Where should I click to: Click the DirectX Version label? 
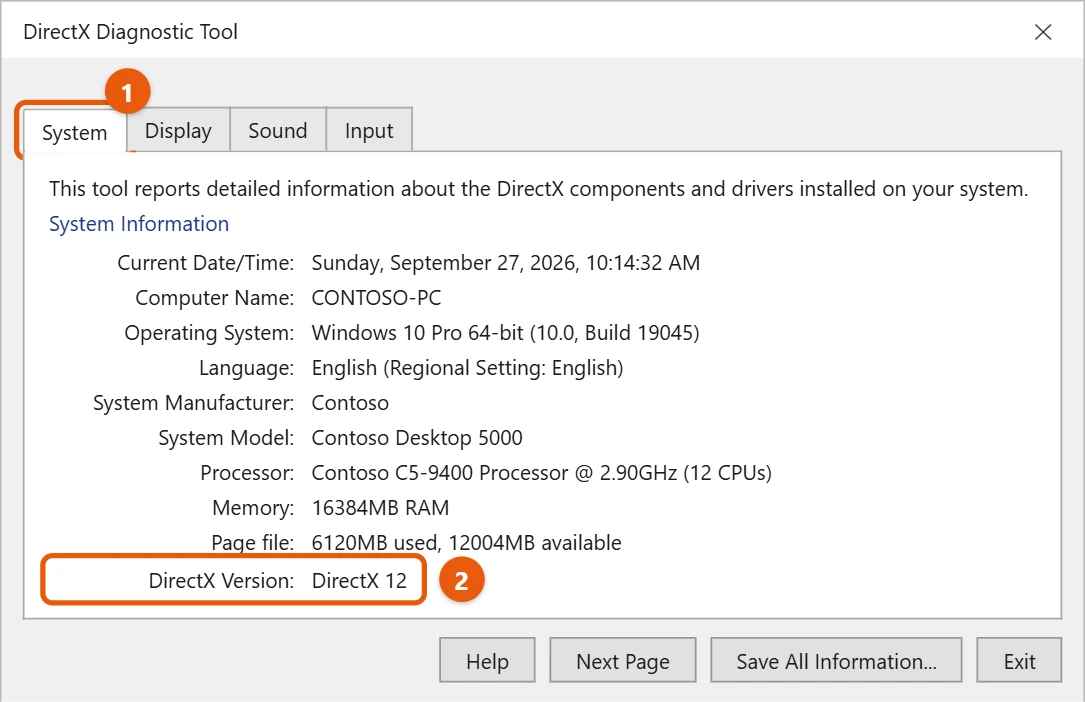(x=221, y=580)
